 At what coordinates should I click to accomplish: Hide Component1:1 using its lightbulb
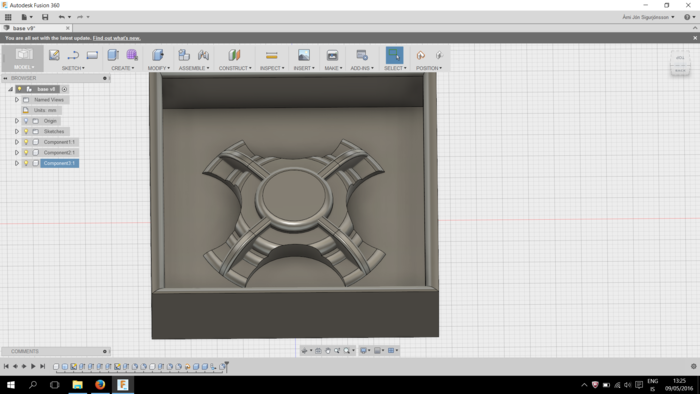[26, 142]
